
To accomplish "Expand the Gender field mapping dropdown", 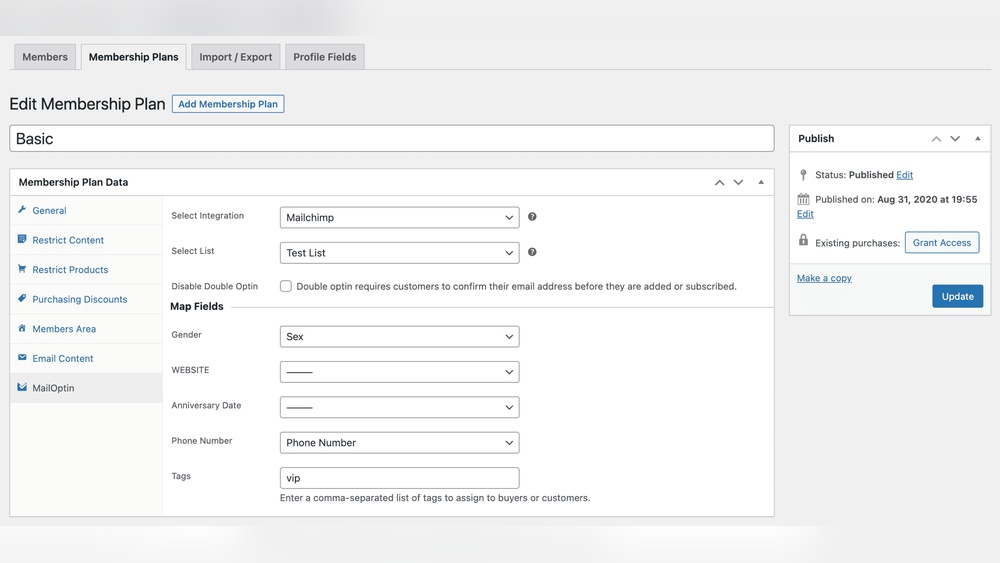I will (x=399, y=337).
